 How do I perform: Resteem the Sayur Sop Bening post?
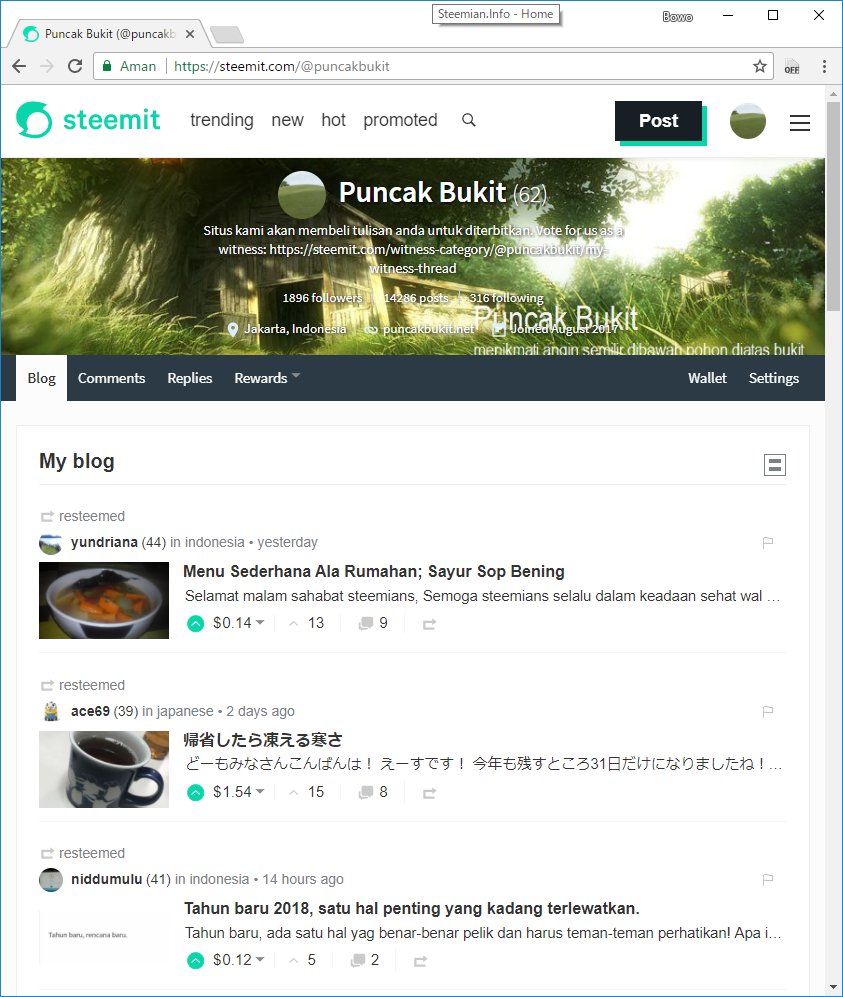[x=429, y=624]
